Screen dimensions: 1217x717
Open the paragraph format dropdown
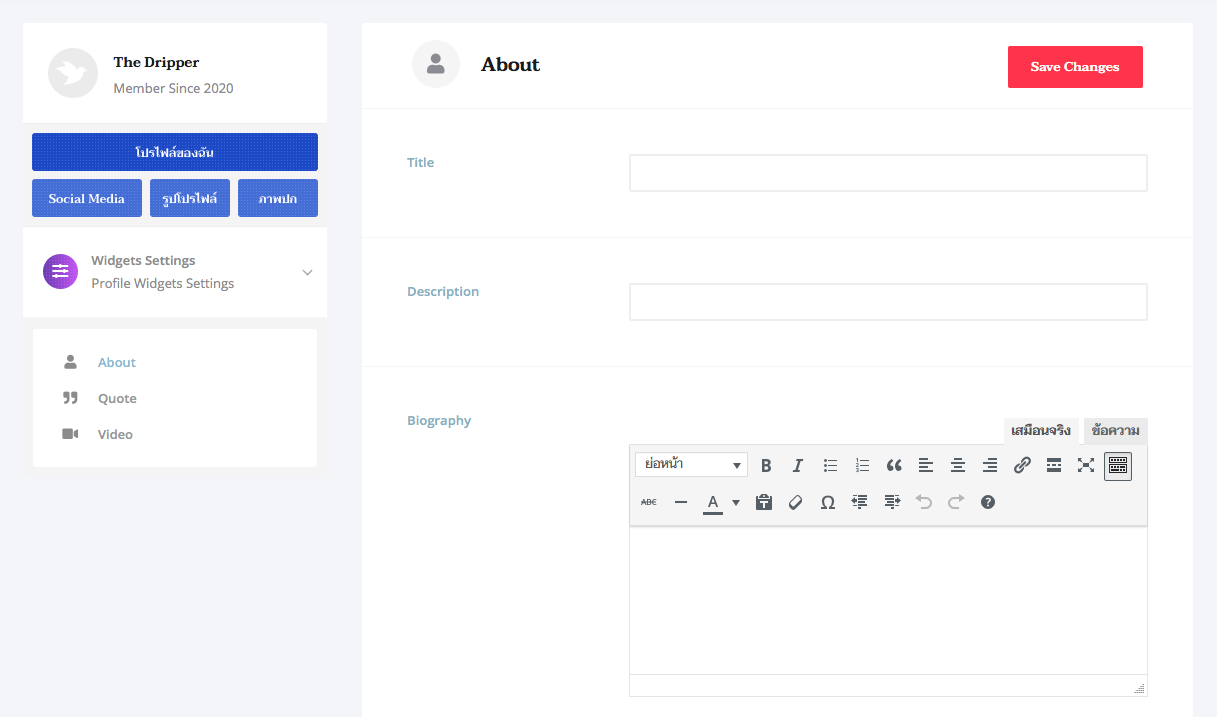tap(691, 465)
